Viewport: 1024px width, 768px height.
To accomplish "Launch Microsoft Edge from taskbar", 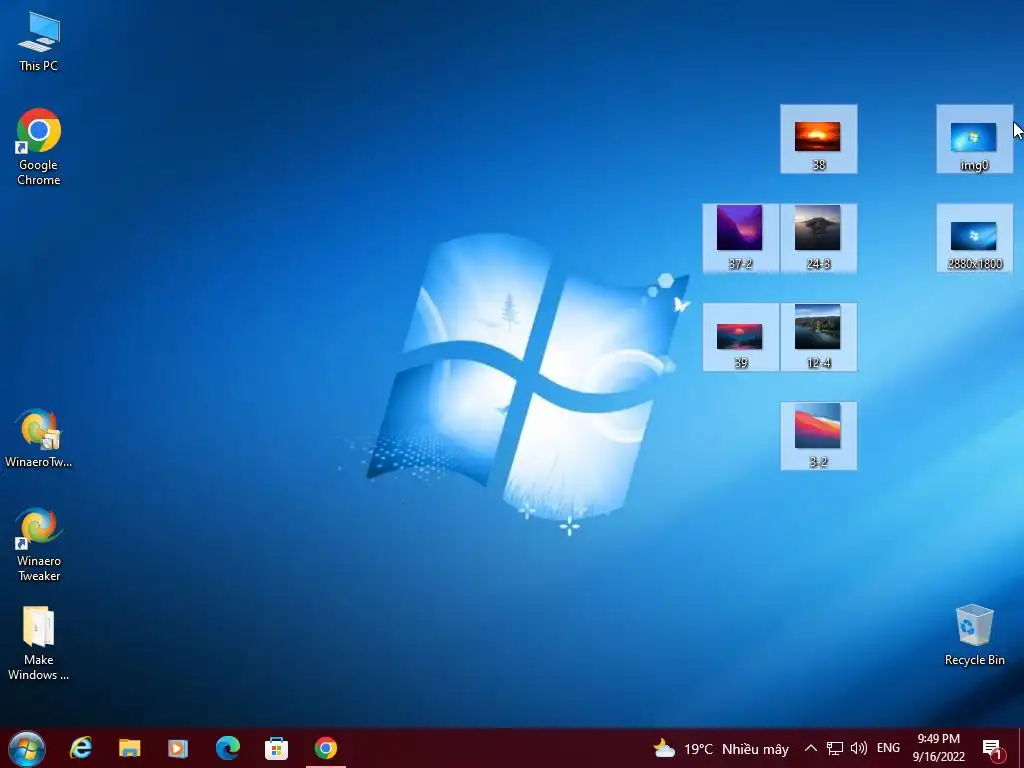I will click(x=227, y=748).
